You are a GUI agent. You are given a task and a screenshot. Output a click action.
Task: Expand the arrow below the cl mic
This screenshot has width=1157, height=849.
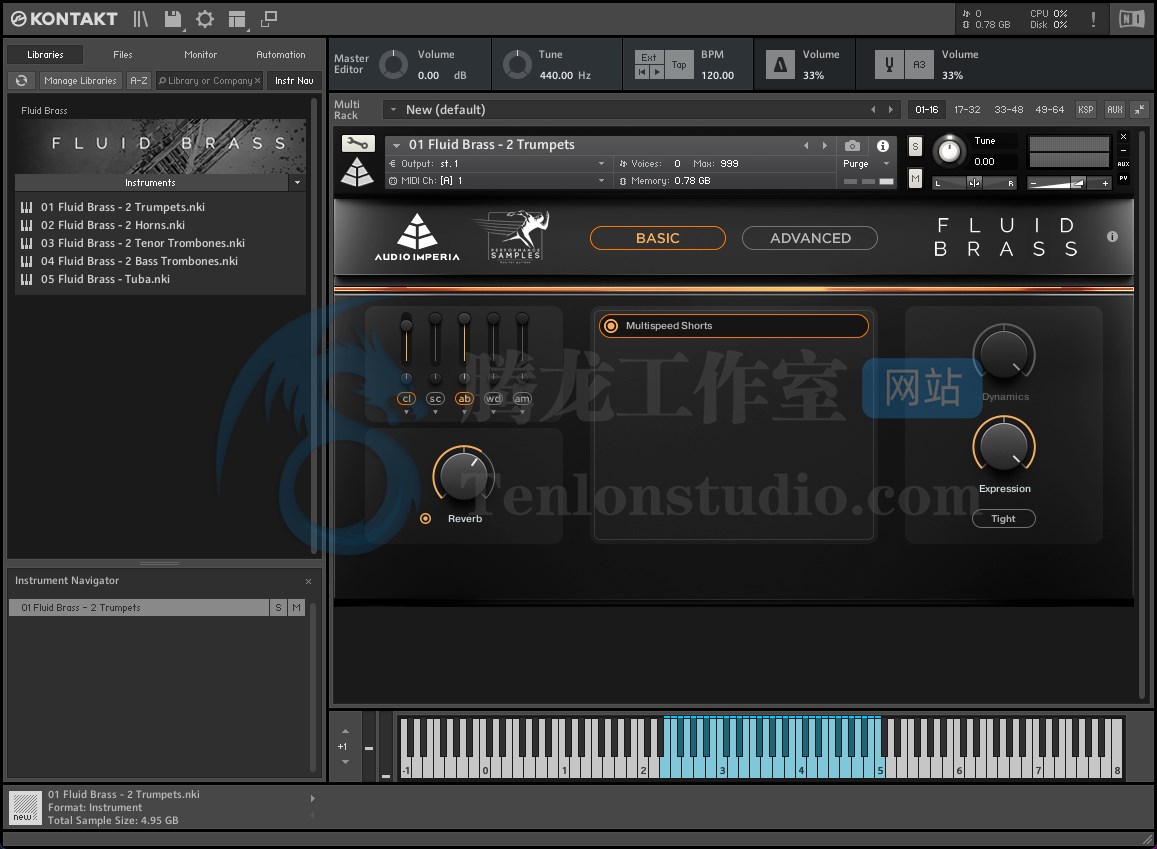coord(406,412)
